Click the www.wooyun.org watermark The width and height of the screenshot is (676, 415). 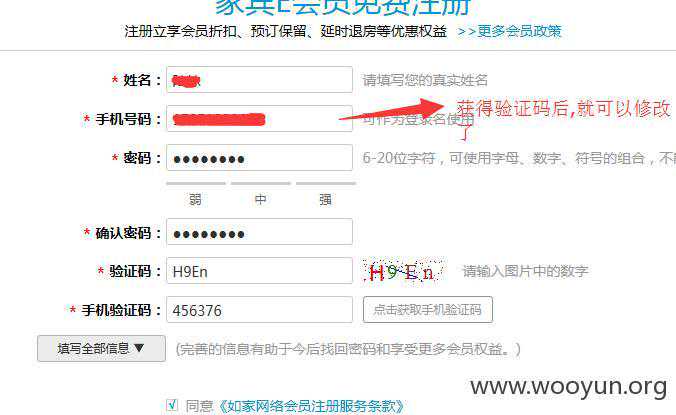coord(569,387)
